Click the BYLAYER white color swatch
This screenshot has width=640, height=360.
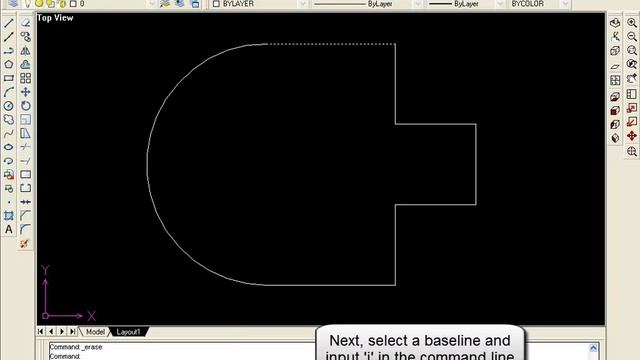pos(216,4)
